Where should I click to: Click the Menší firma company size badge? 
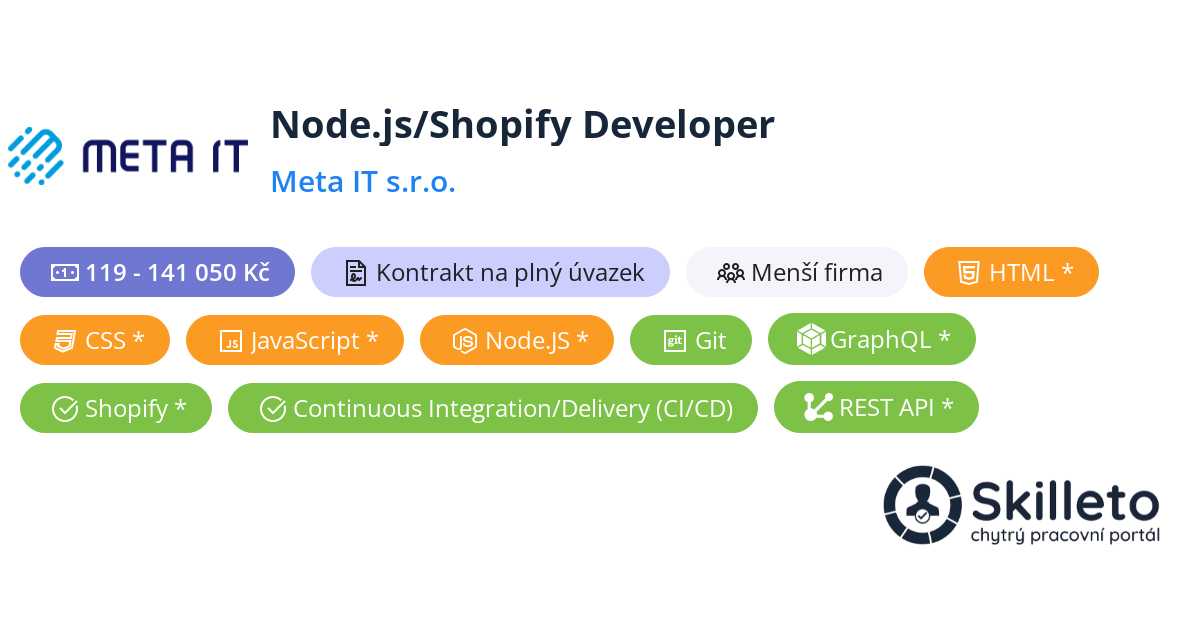point(797,271)
